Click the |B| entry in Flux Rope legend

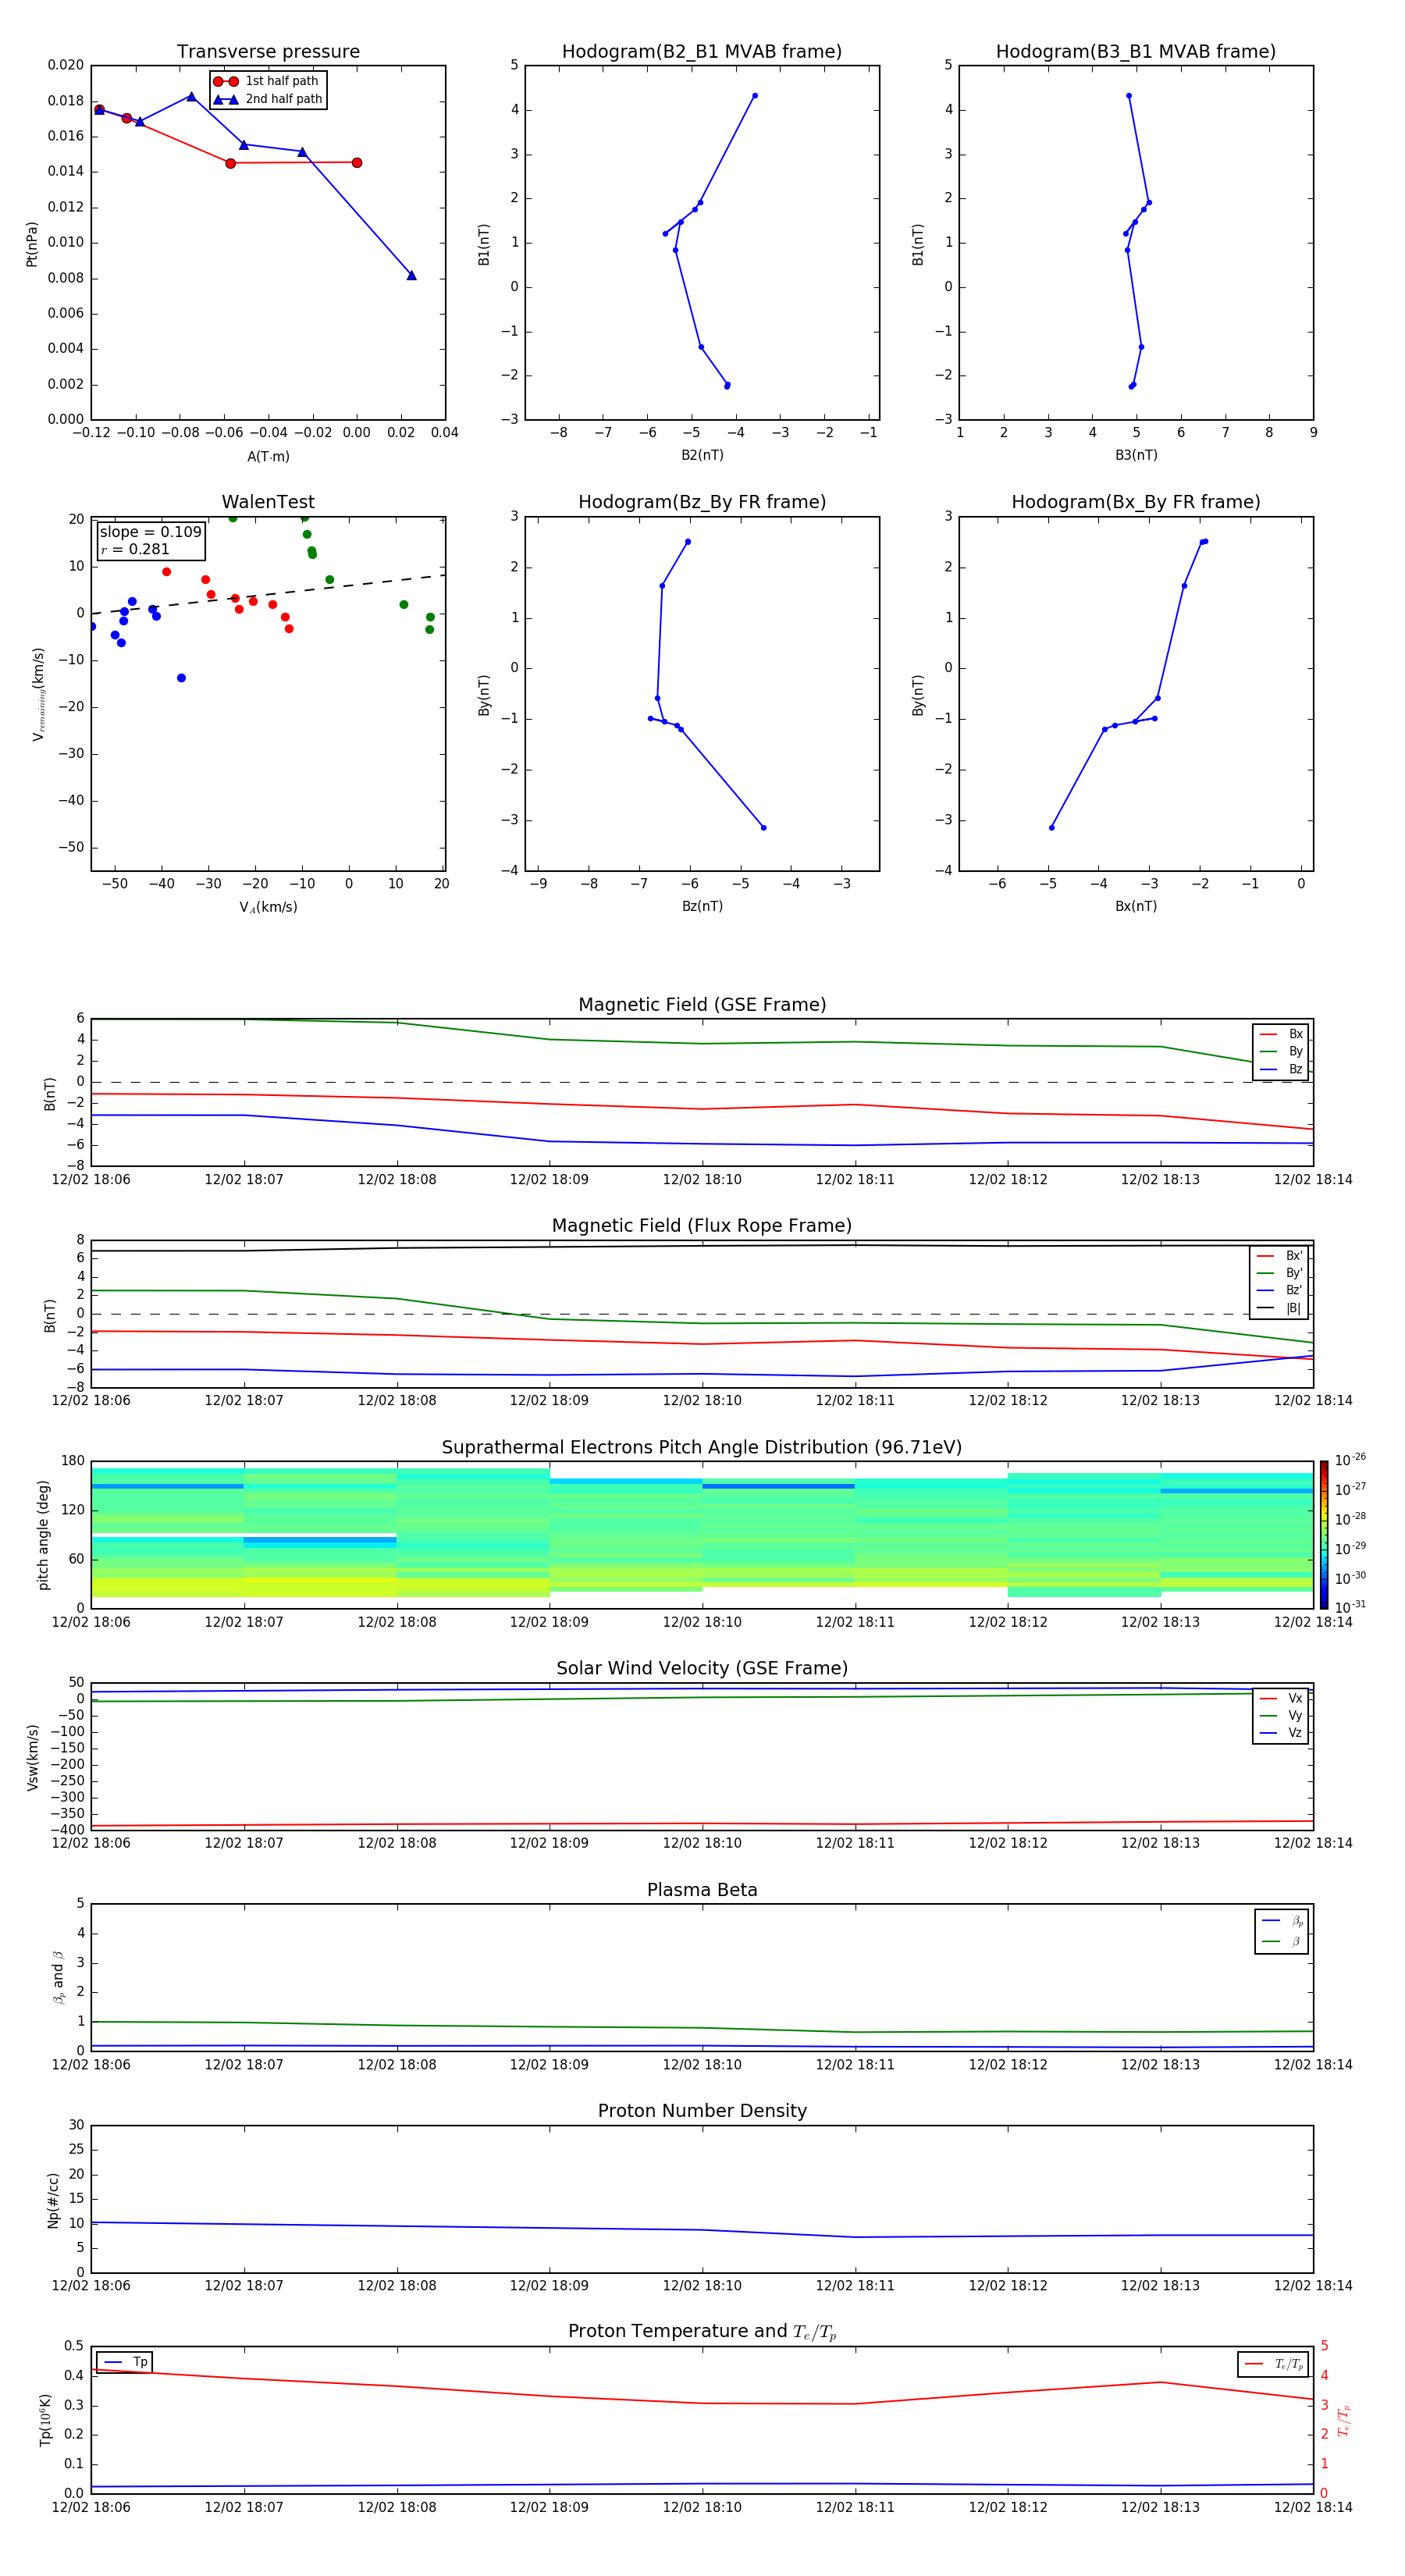click(1280, 1309)
